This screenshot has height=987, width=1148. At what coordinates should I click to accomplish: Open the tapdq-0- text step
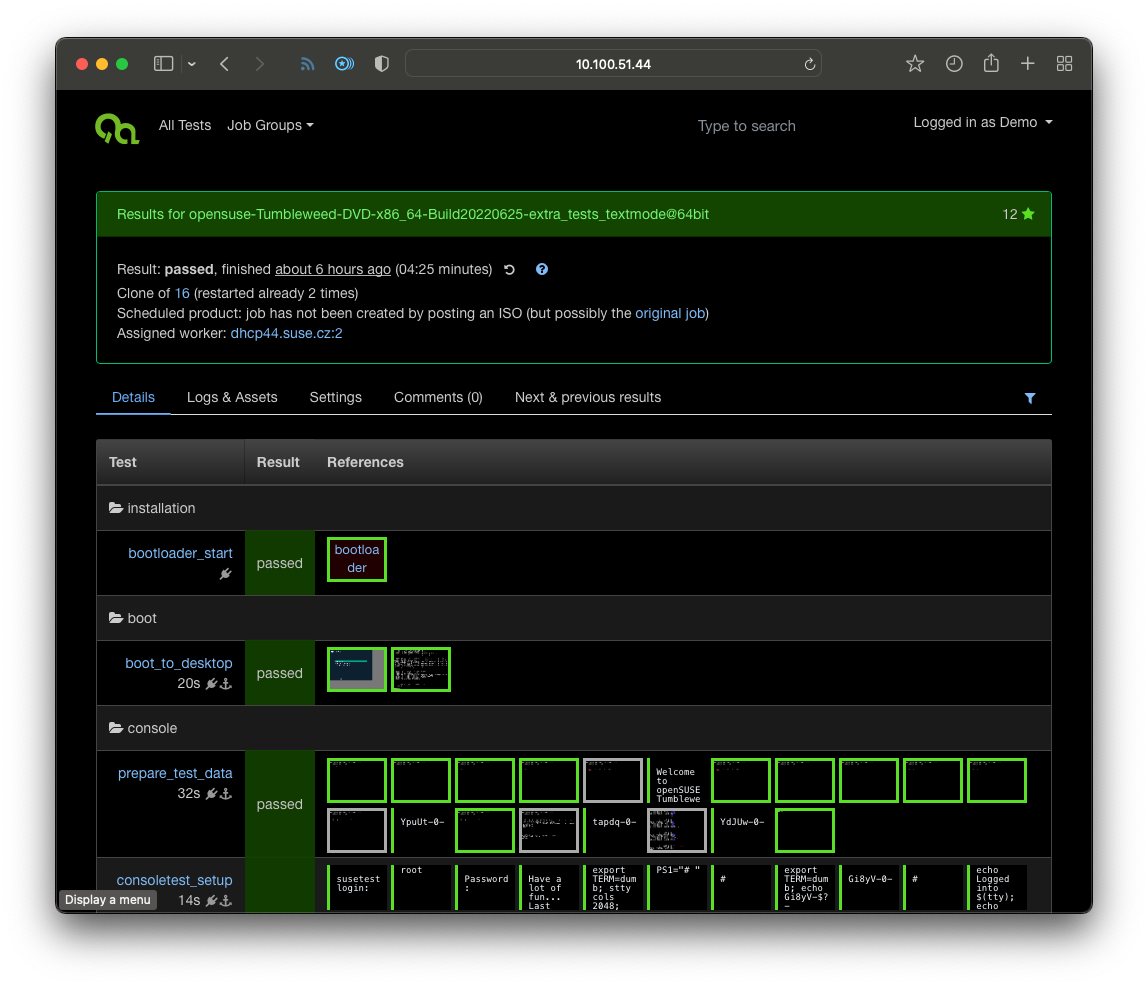(x=614, y=830)
